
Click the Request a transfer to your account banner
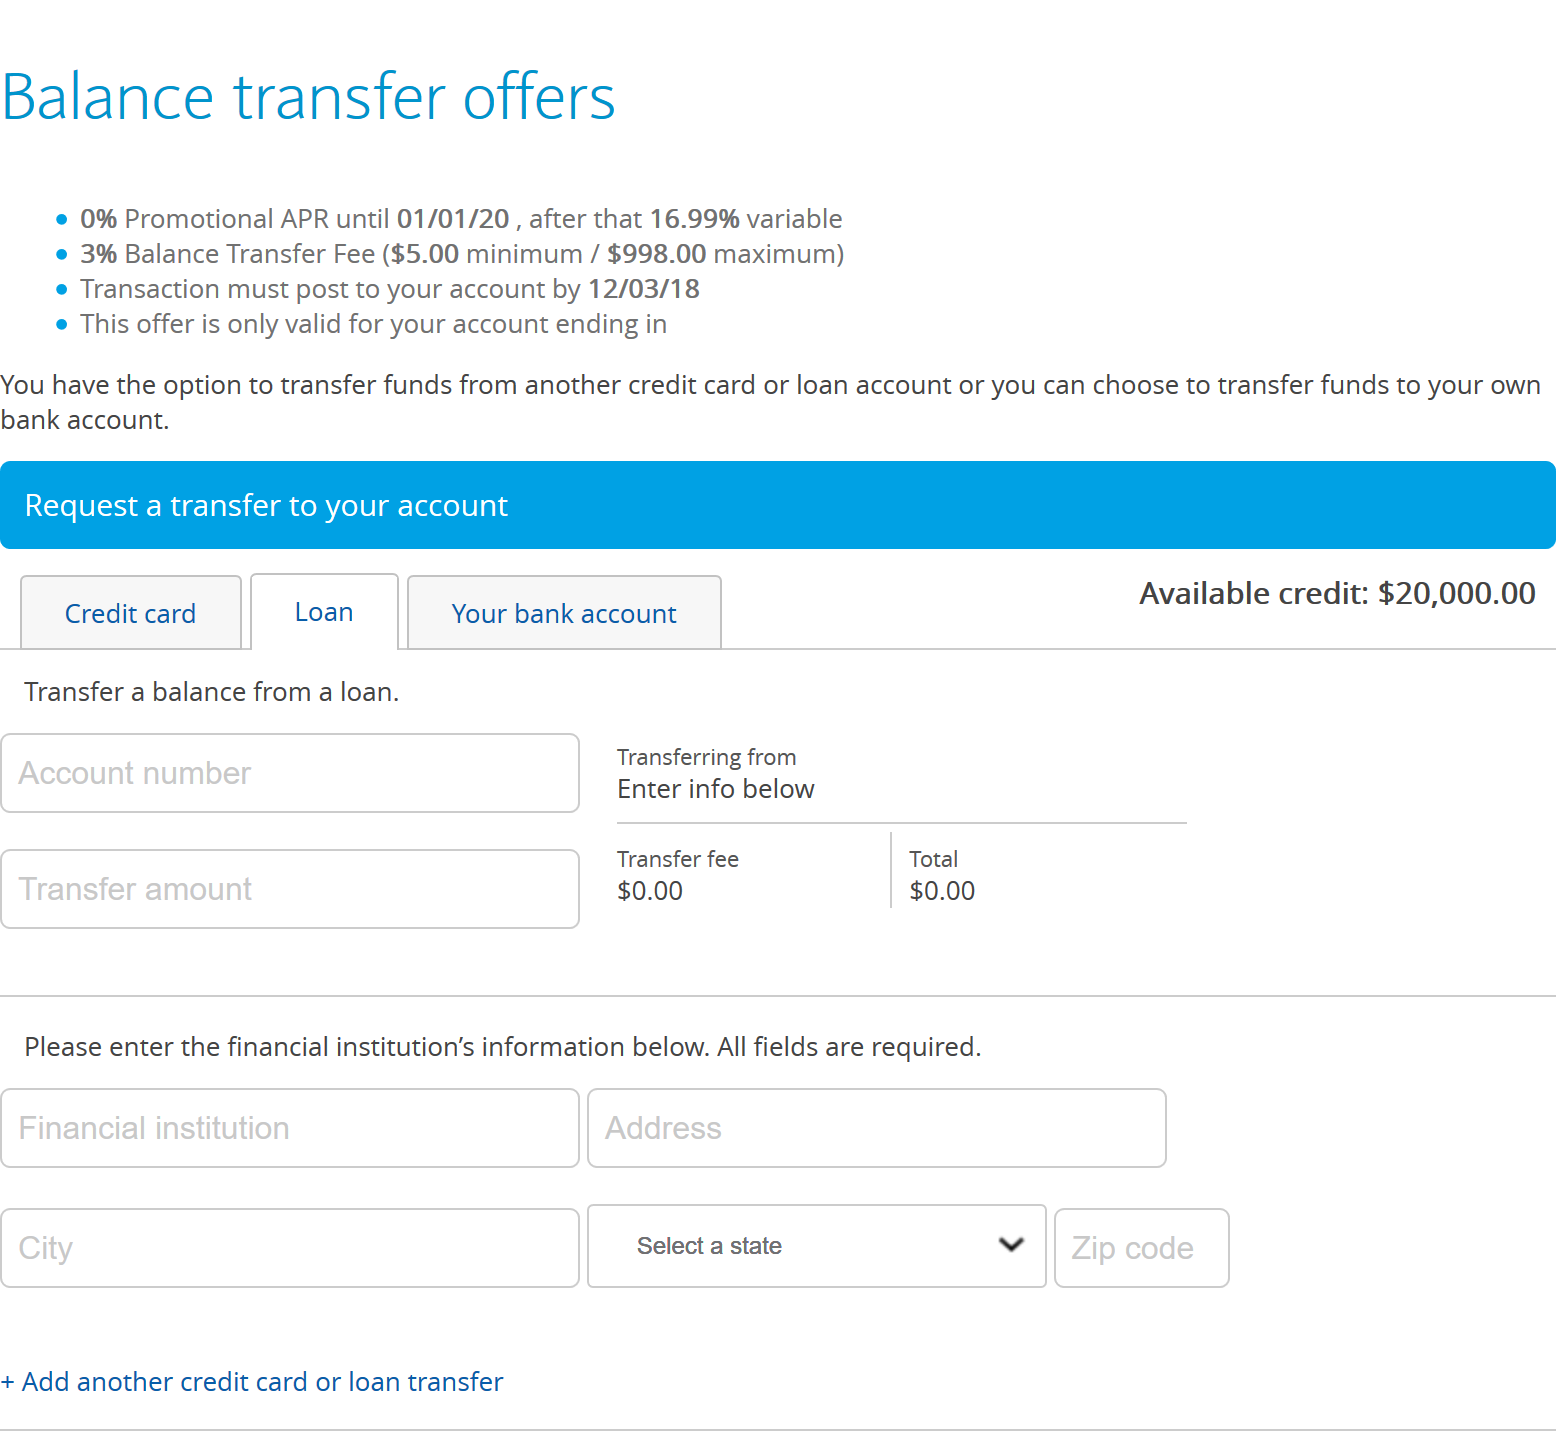coord(778,505)
